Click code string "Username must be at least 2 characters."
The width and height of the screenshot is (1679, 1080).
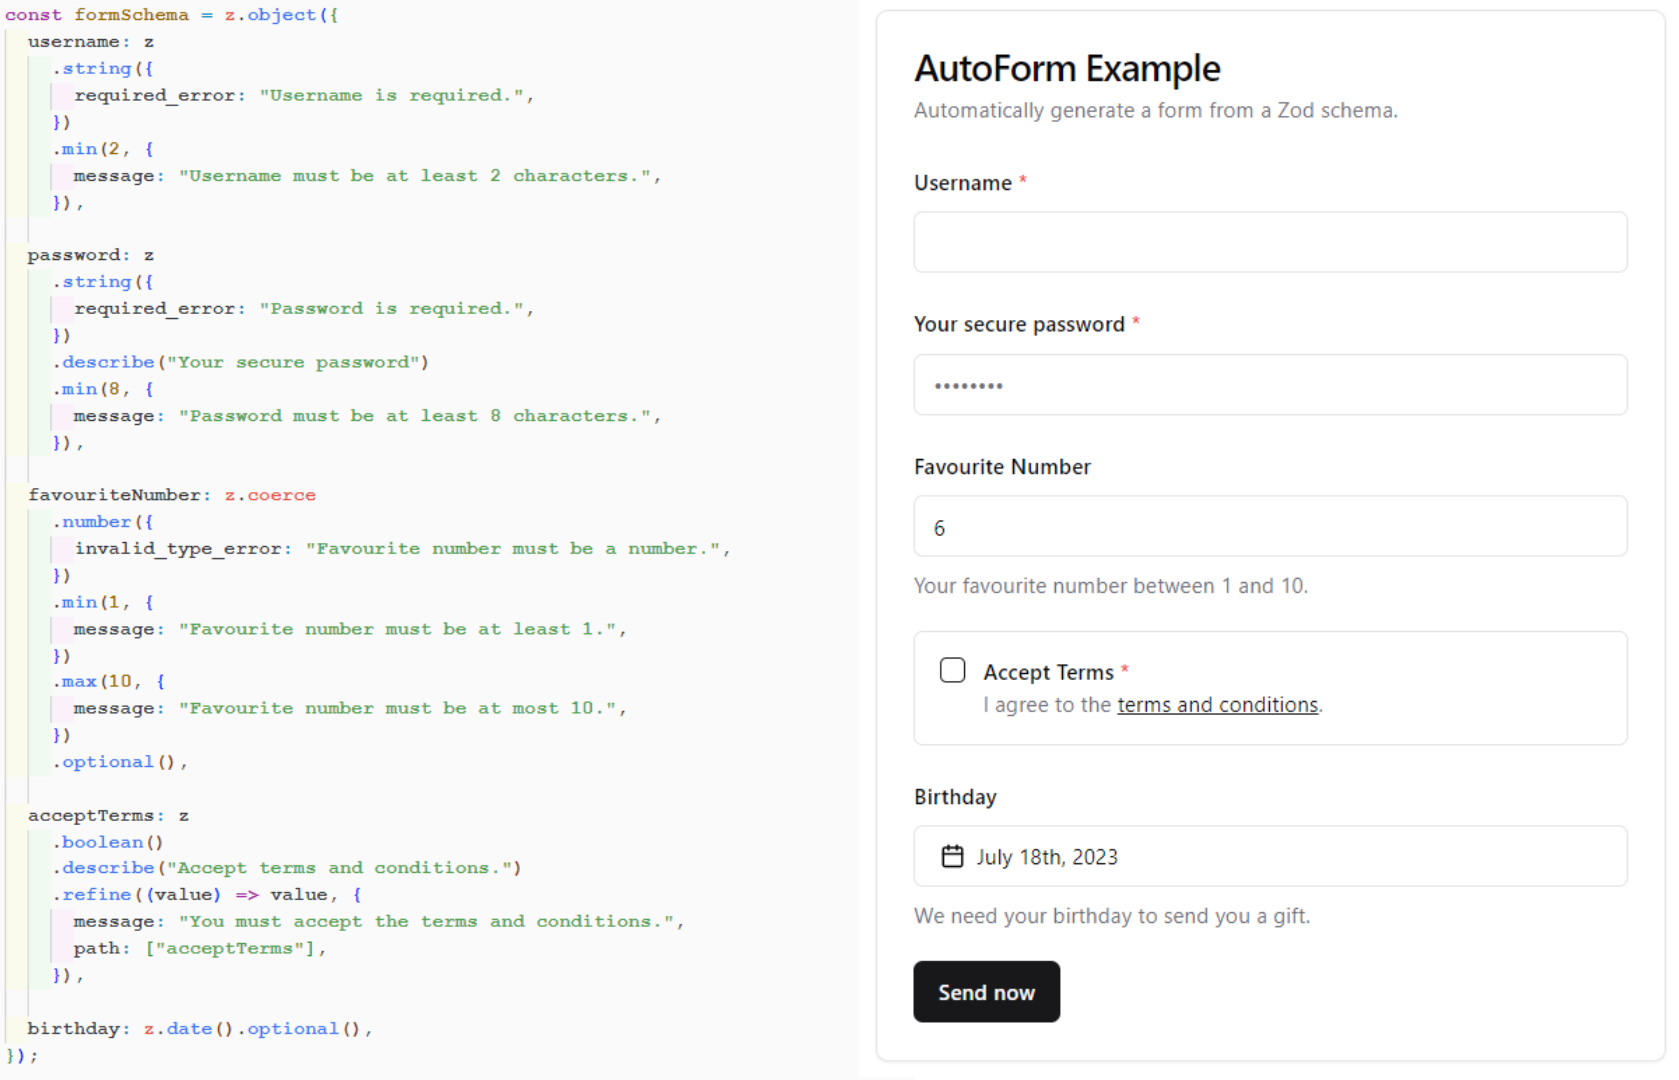415,176
